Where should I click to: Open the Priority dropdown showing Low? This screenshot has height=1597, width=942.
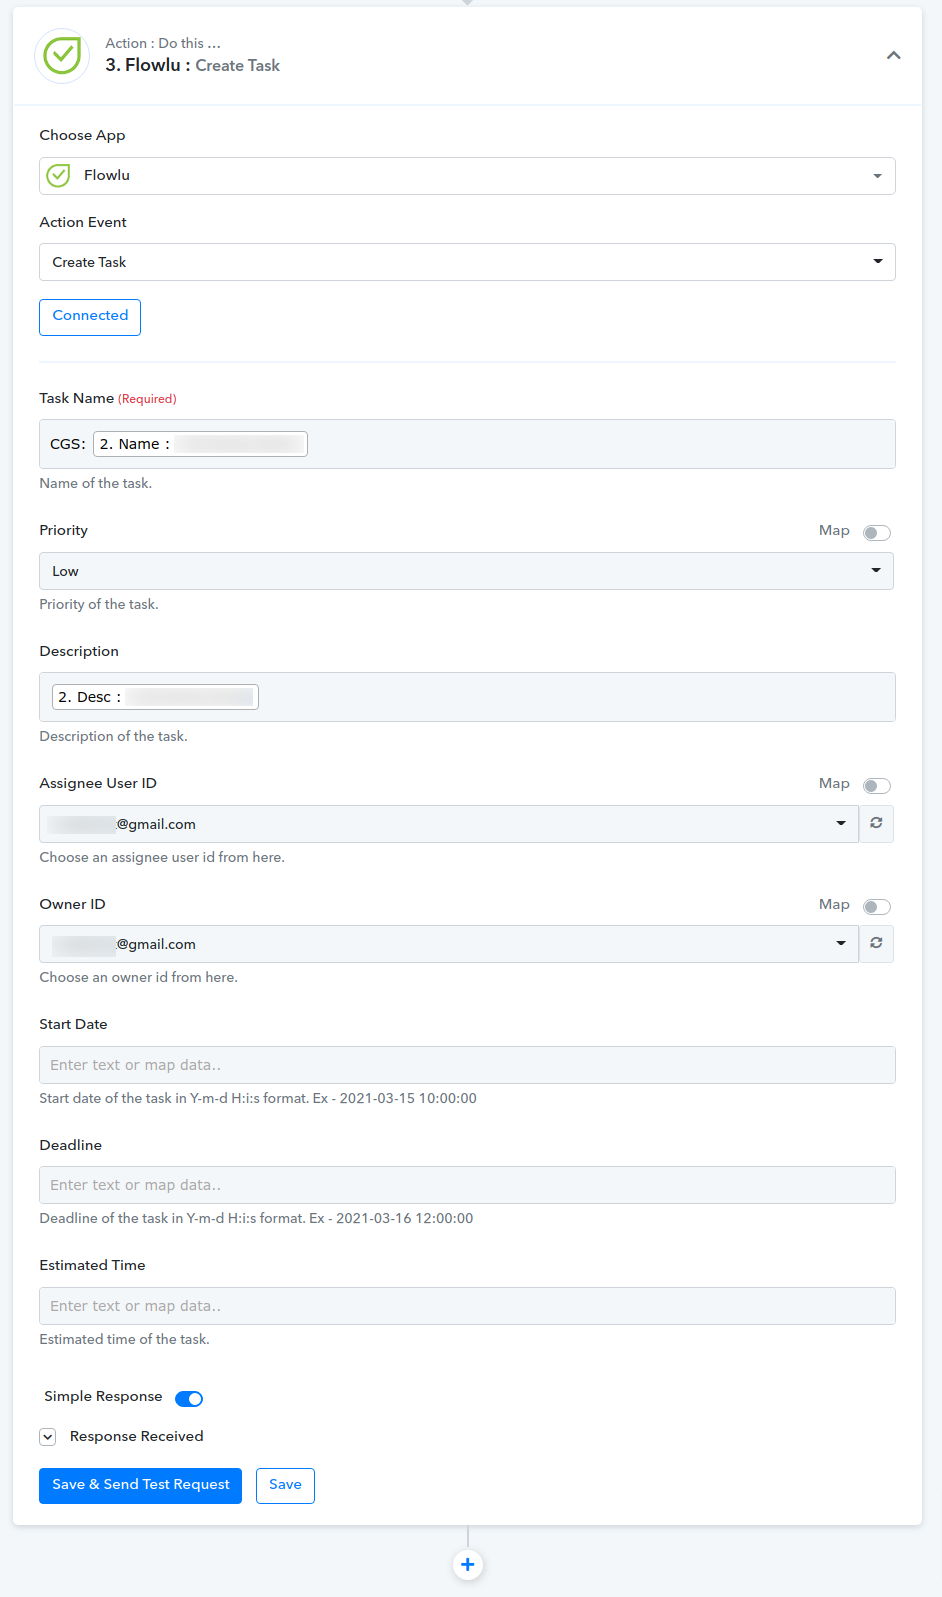click(x=466, y=571)
